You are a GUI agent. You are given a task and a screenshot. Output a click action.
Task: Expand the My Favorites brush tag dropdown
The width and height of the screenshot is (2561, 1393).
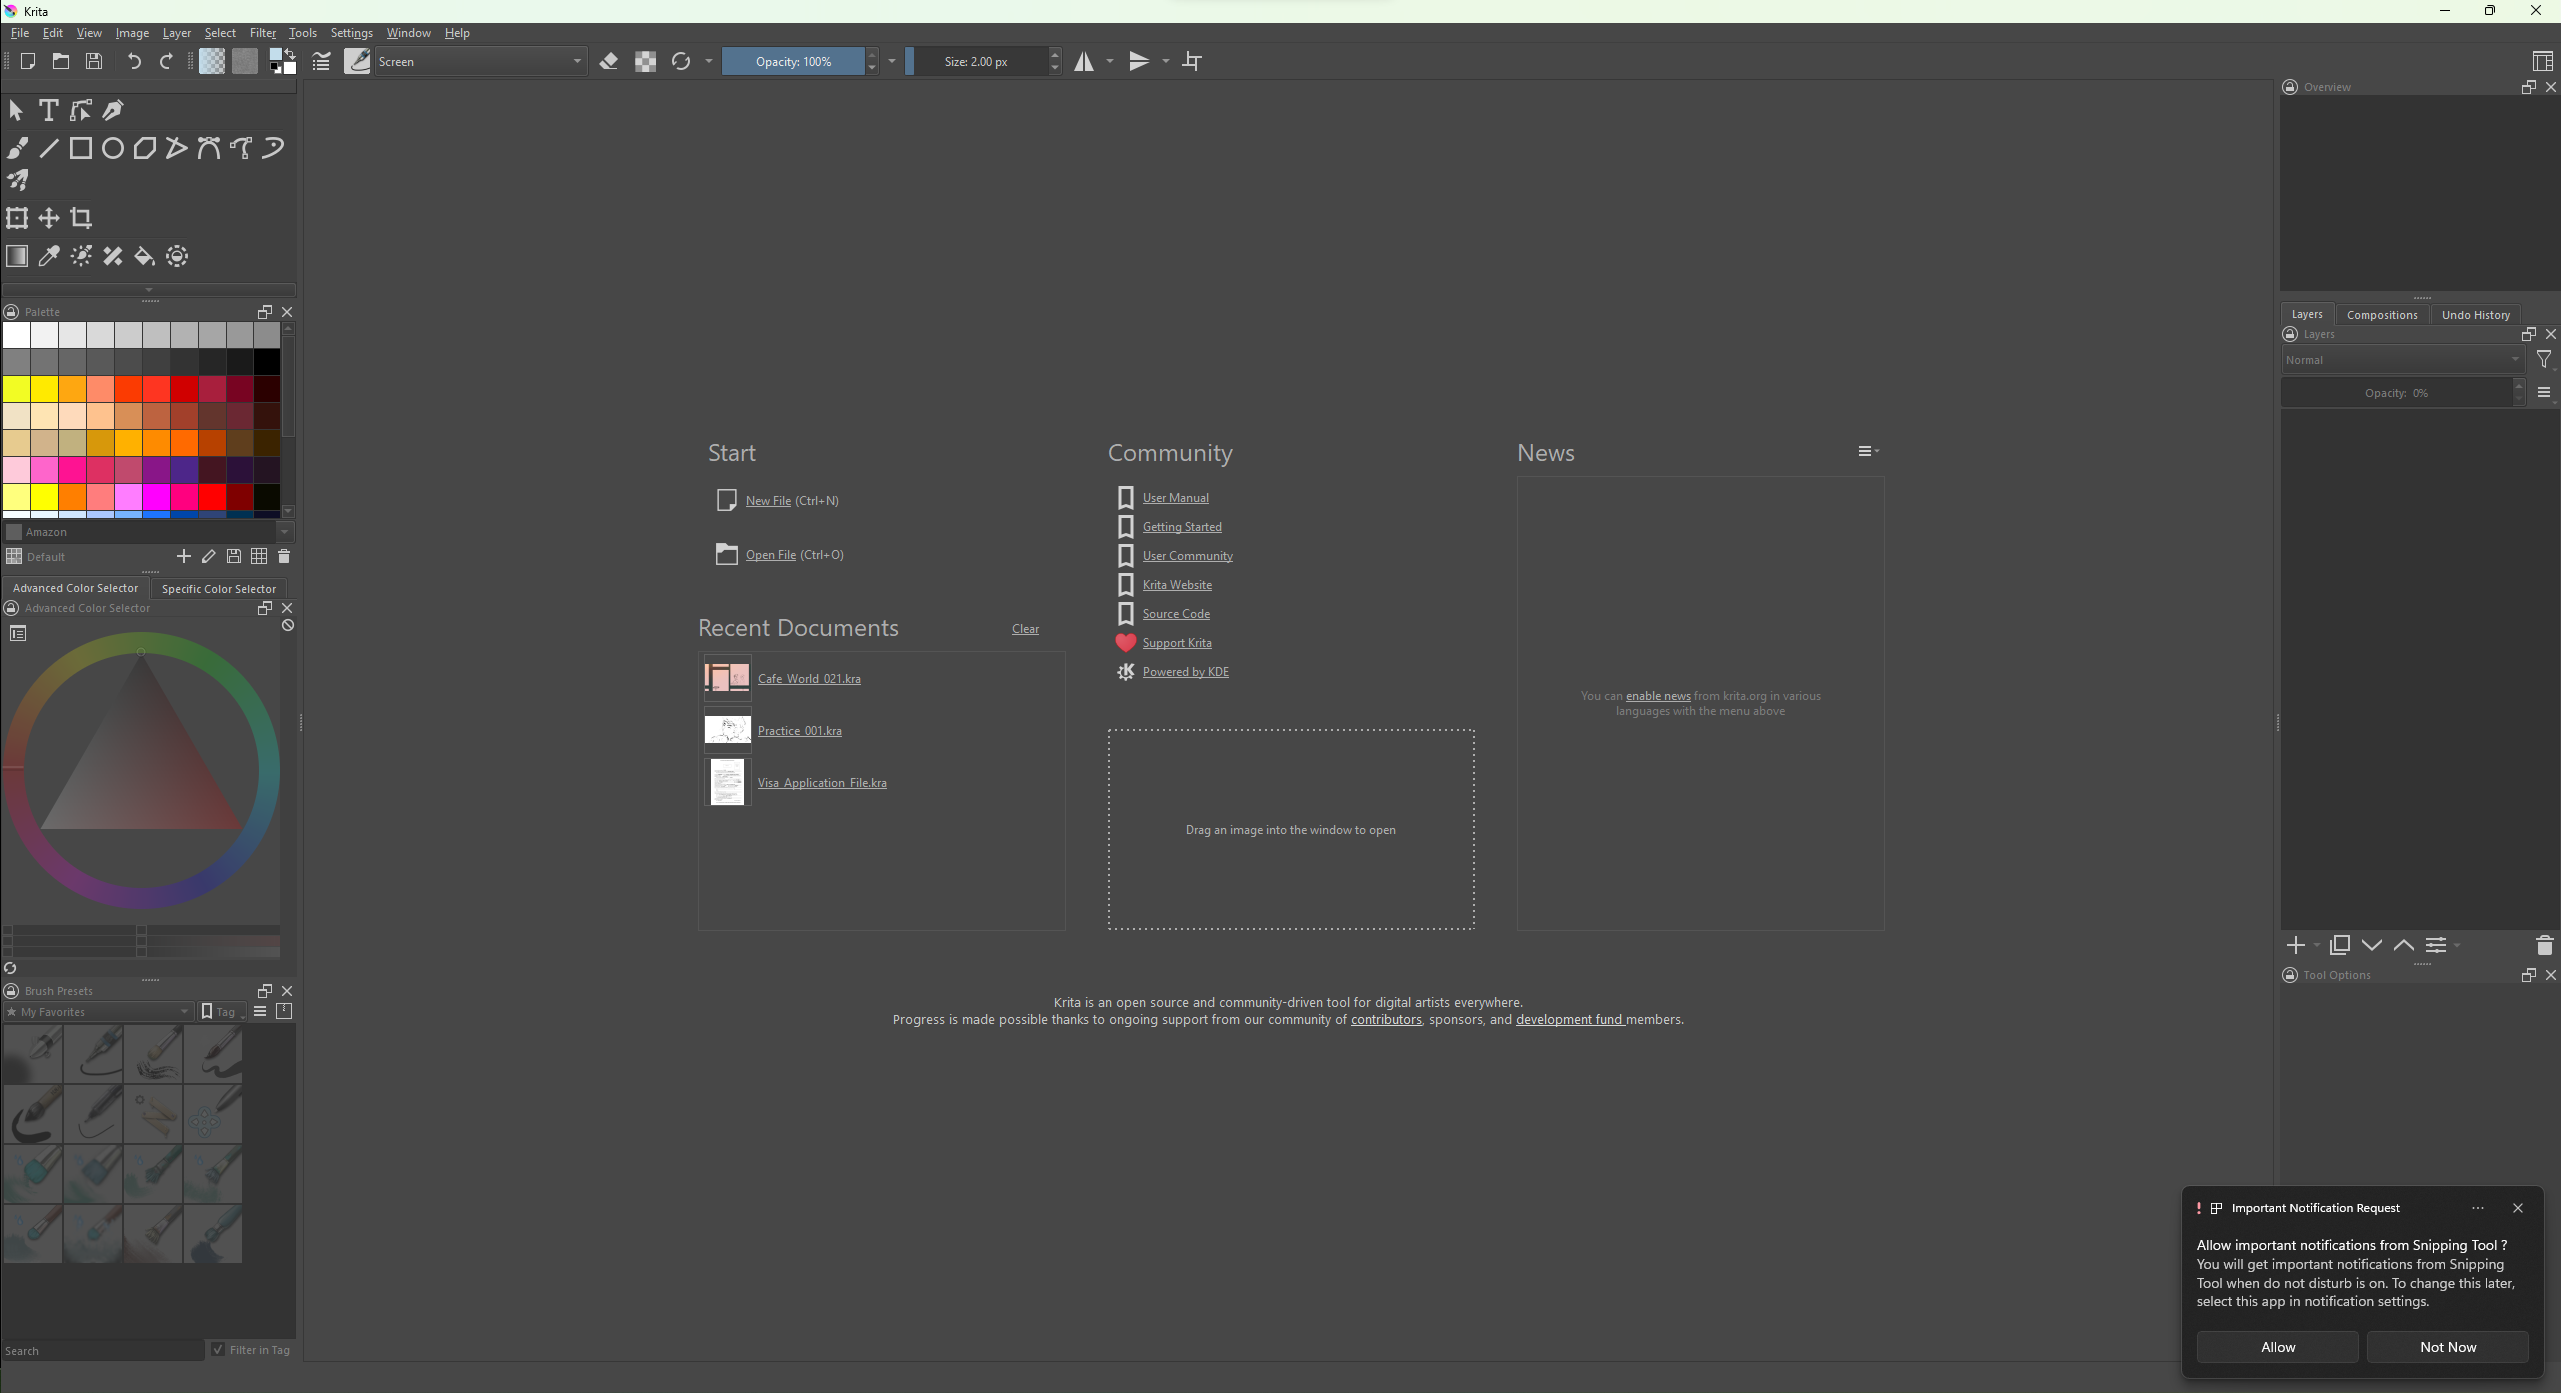[98, 1012]
